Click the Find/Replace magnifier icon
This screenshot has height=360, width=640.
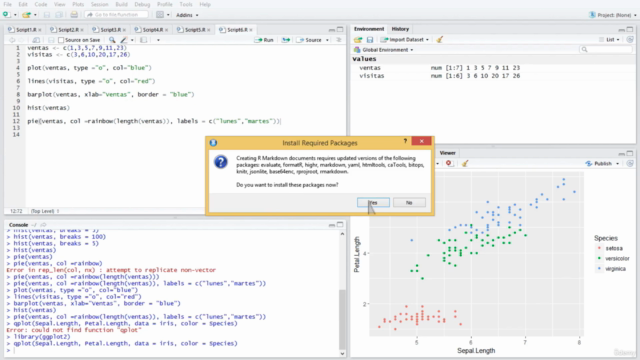coord(112,40)
